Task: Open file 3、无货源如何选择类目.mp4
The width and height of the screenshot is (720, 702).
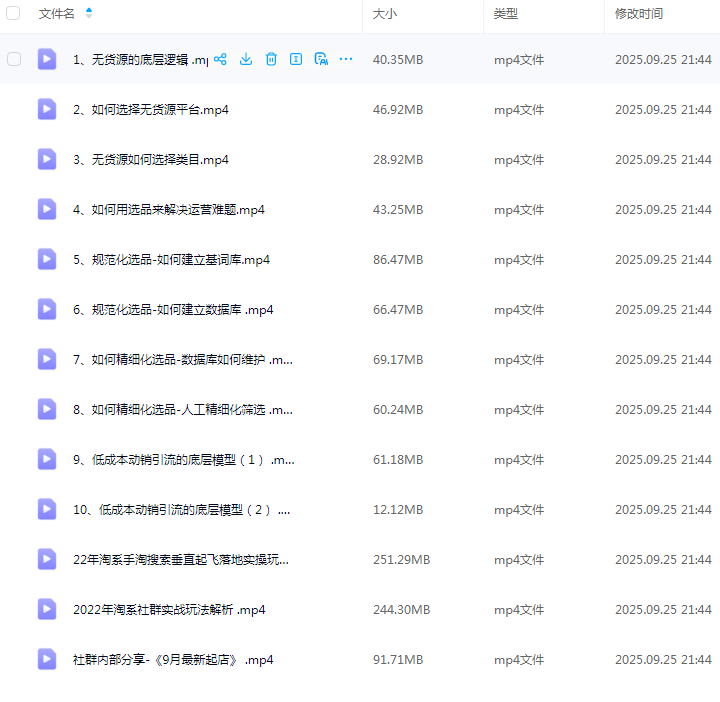Action: click(151, 159)
